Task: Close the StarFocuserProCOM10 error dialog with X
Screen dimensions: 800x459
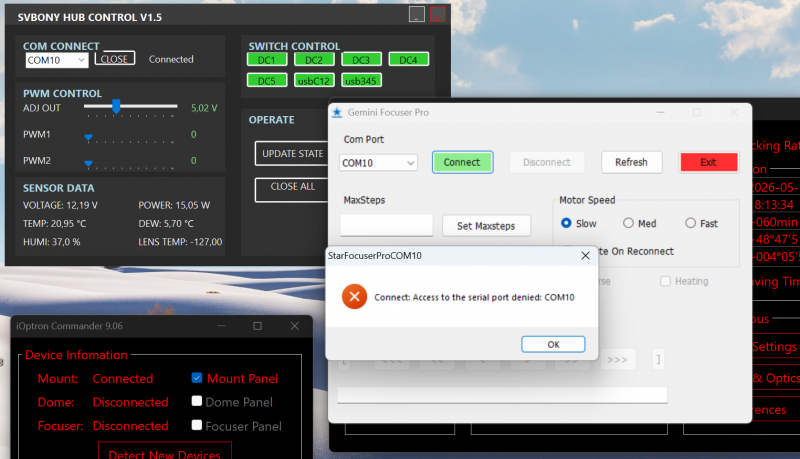Action: pos(585,256)
